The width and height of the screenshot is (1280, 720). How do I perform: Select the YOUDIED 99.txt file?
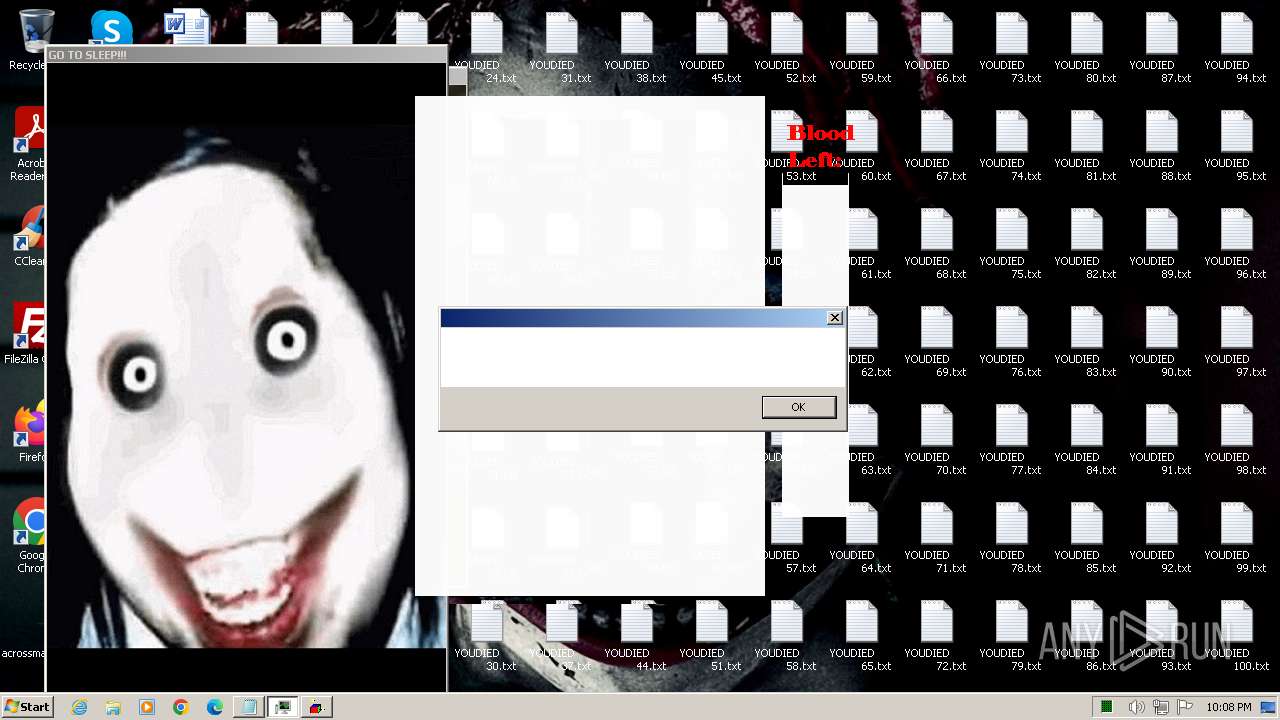pos(1236,538)
